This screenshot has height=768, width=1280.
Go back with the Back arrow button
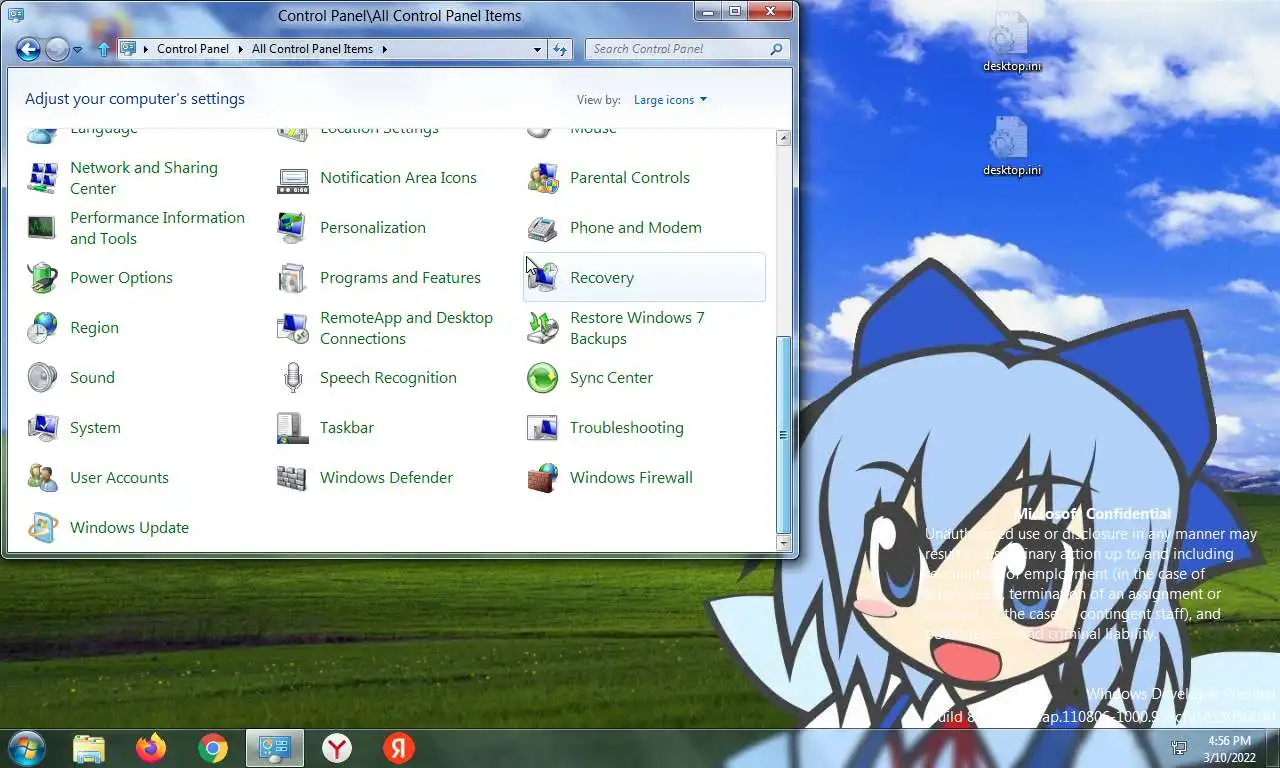coord(28,49)
